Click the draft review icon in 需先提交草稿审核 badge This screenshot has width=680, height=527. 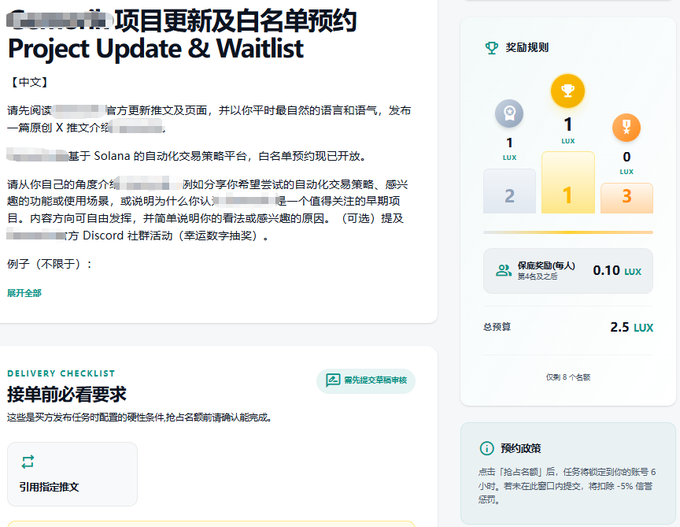point(333,380)
